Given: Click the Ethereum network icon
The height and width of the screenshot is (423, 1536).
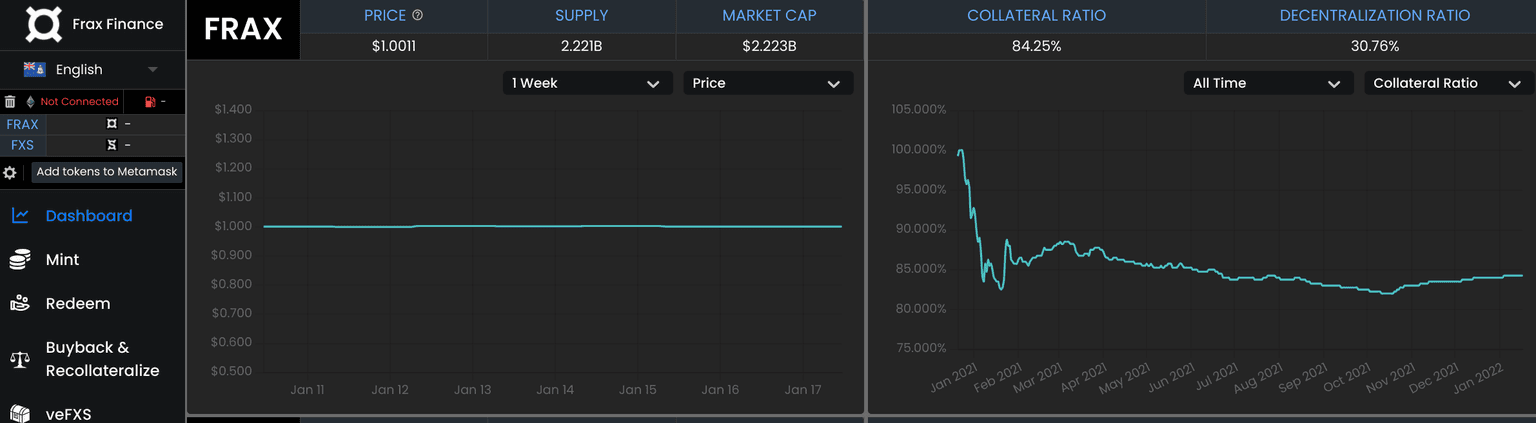Looking at the screenshot, I should tap(29, 102).
